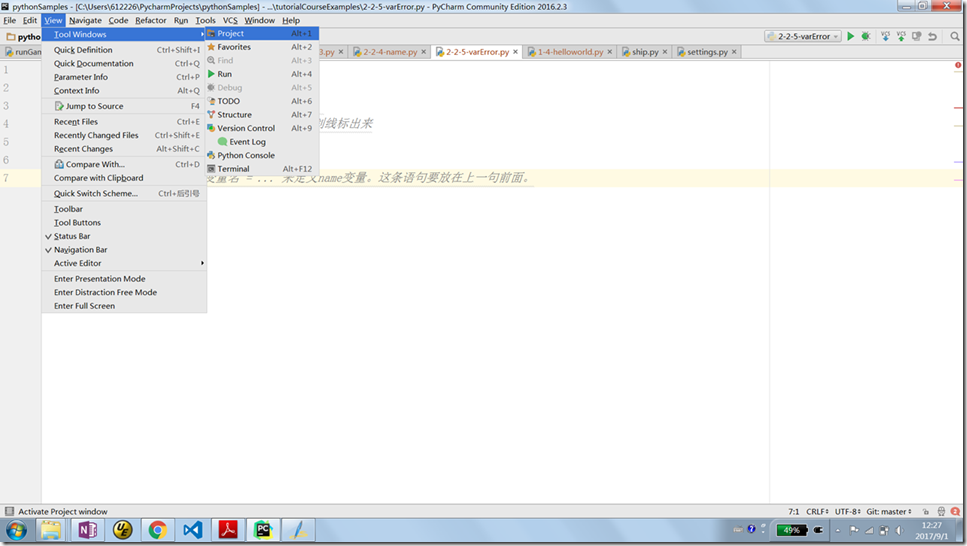Open the Run tool window entry
This screenshot has height=546, width=967.
click(263, 74)
